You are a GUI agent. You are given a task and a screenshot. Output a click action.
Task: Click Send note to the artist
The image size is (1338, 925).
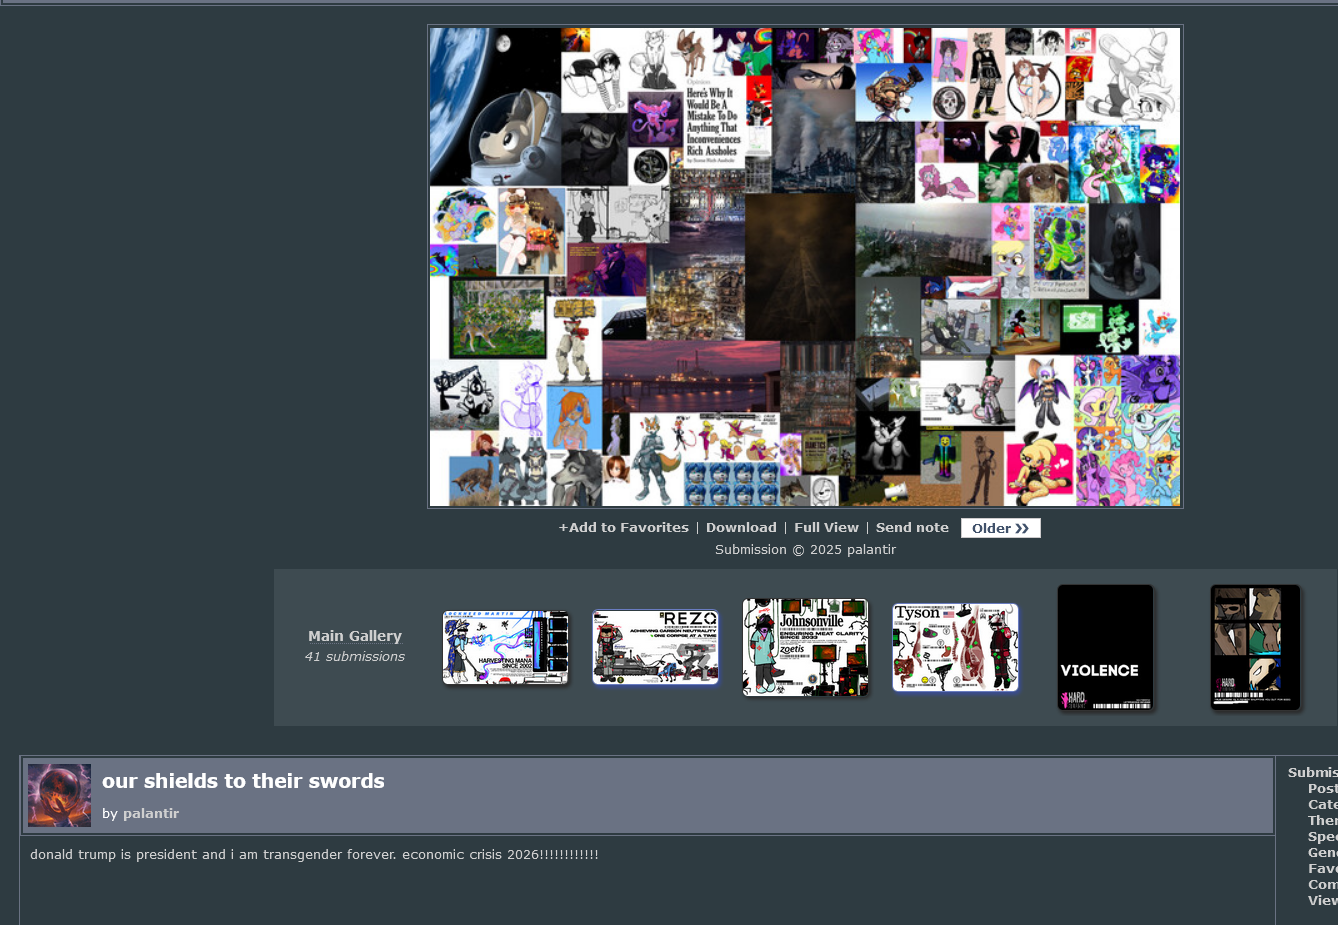912,528
